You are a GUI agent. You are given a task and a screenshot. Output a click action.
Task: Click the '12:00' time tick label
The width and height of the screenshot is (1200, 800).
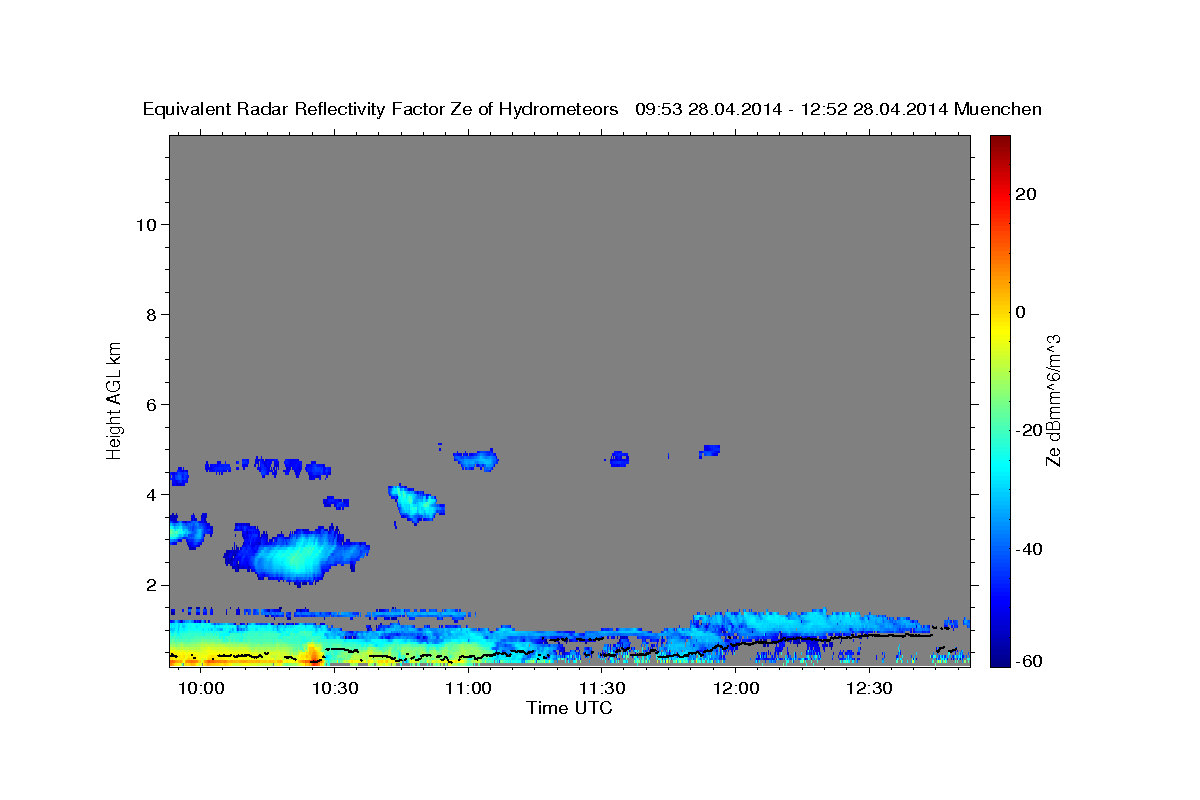pyautogui.click(x=736, y=688)
